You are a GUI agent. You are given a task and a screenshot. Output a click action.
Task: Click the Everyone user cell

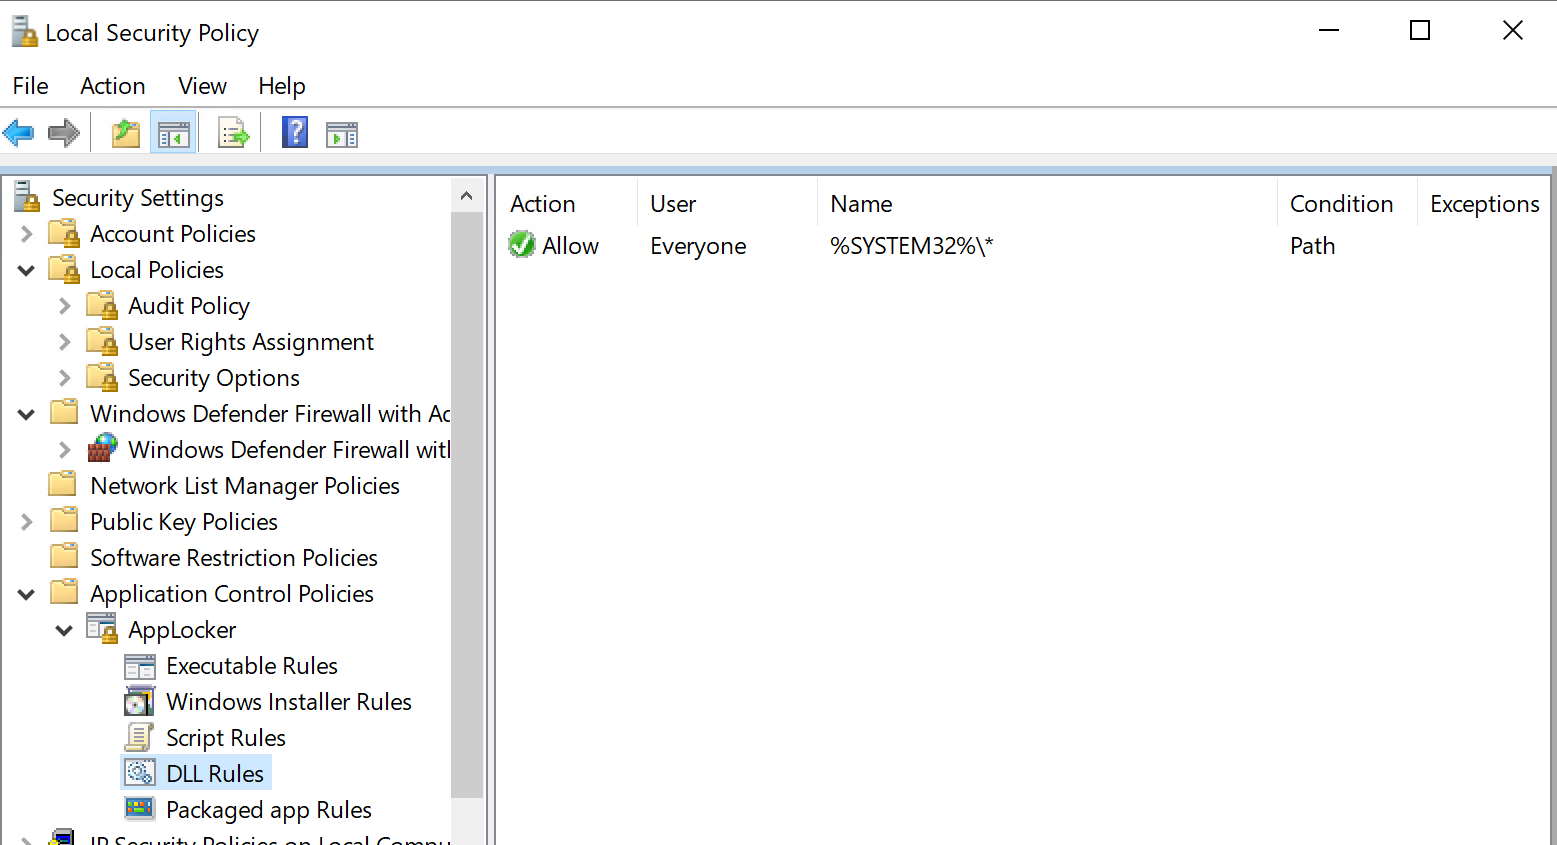coord(698,246)
